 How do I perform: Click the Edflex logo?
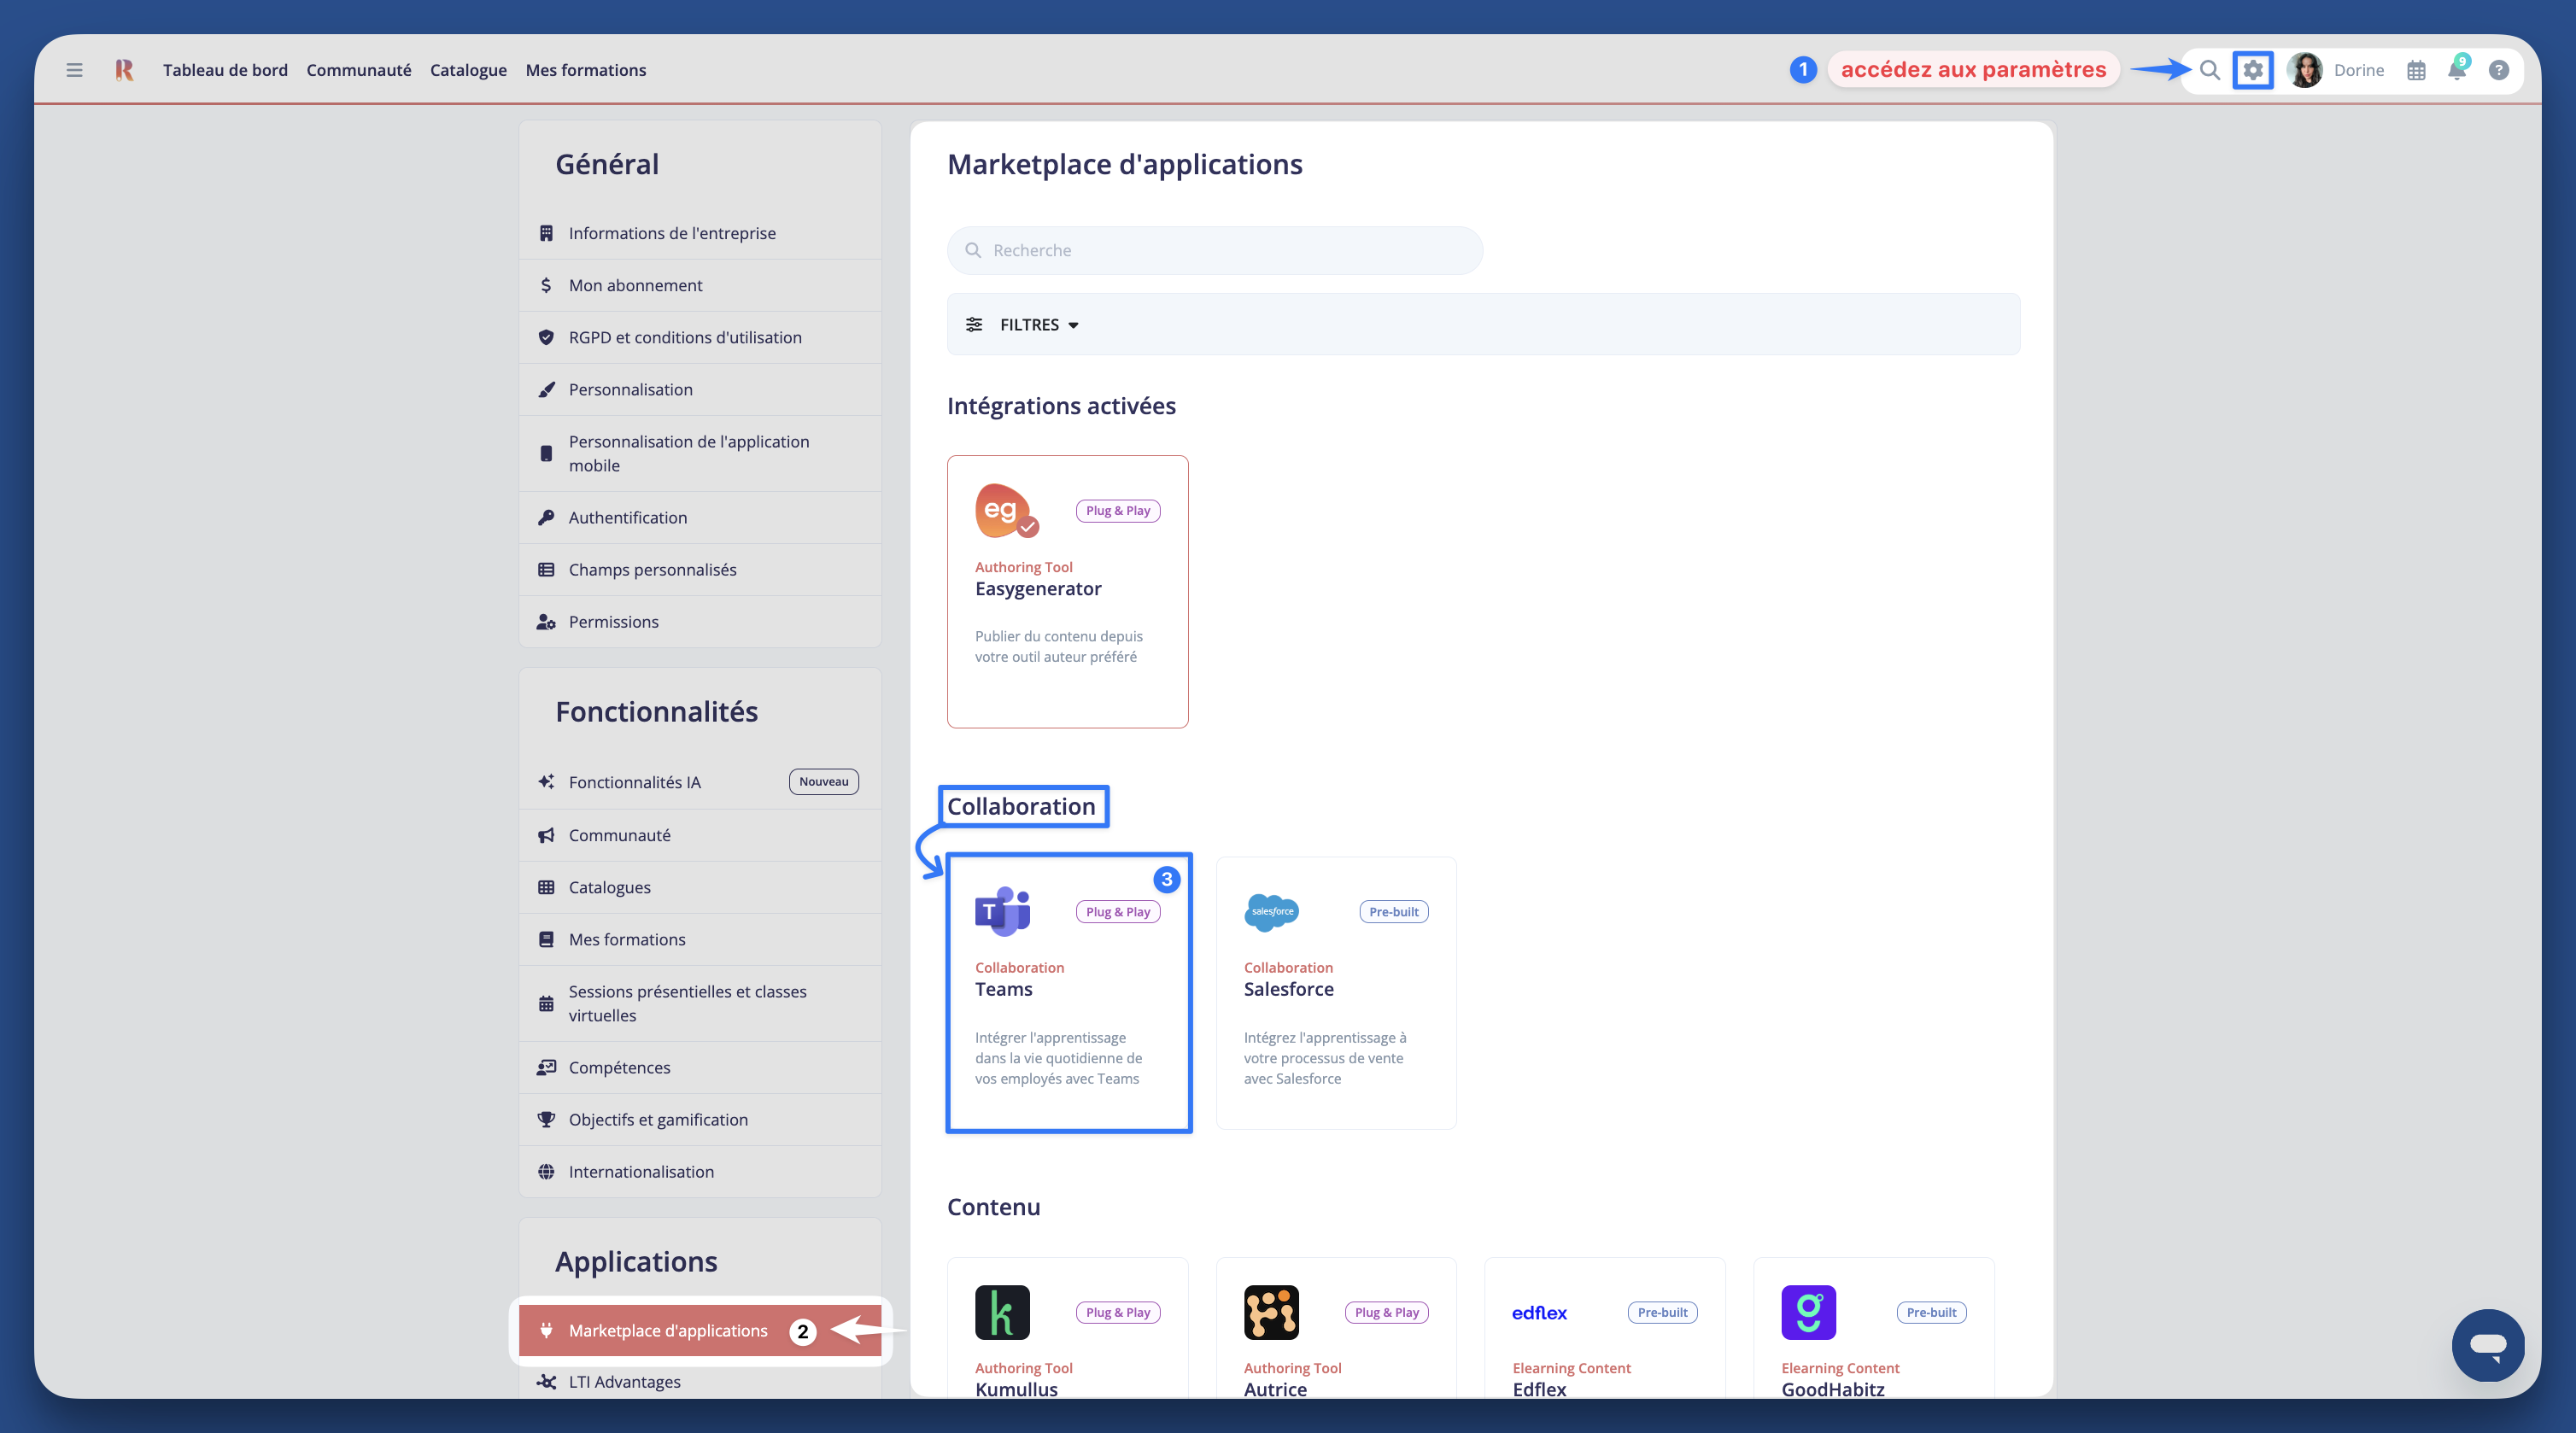point(1539,1312)
